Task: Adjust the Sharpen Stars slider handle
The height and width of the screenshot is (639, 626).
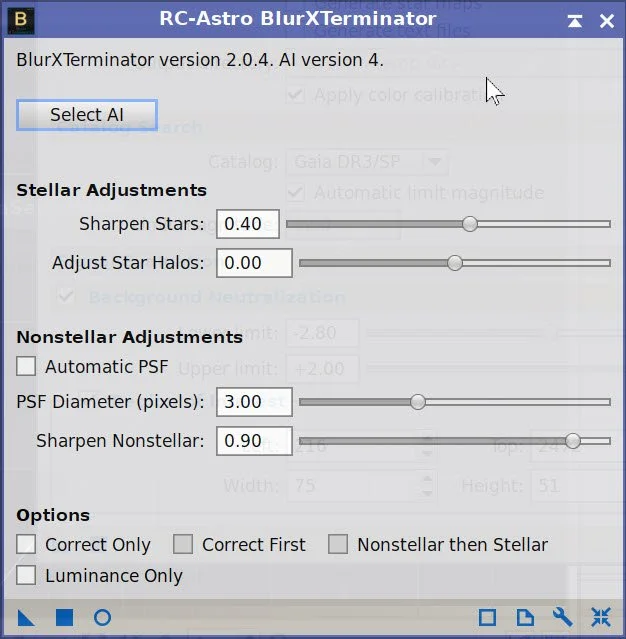Action: click(x=470, y=224)
